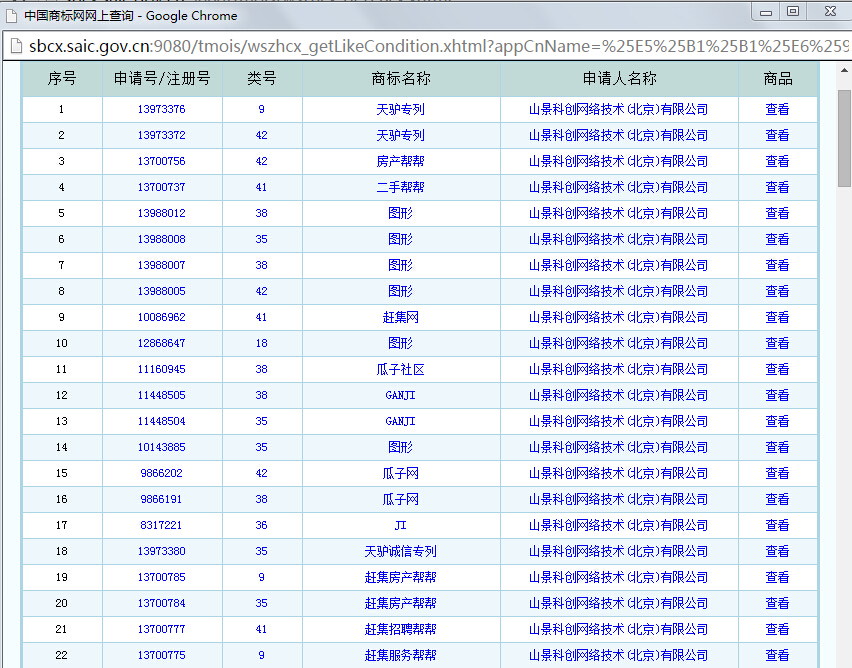852x668 pixels.
Task: Open application number 8317221
Action: pos(161,526)
